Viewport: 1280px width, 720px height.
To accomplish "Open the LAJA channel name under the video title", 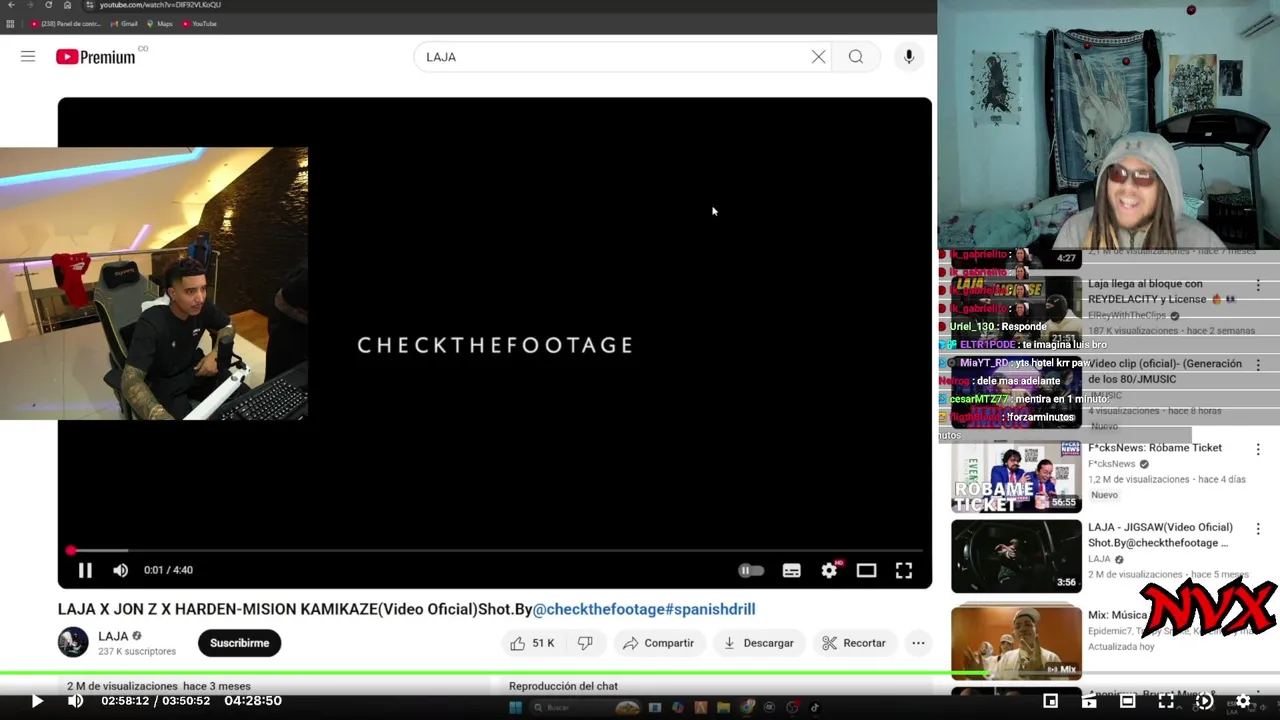I will click(113, 636).
